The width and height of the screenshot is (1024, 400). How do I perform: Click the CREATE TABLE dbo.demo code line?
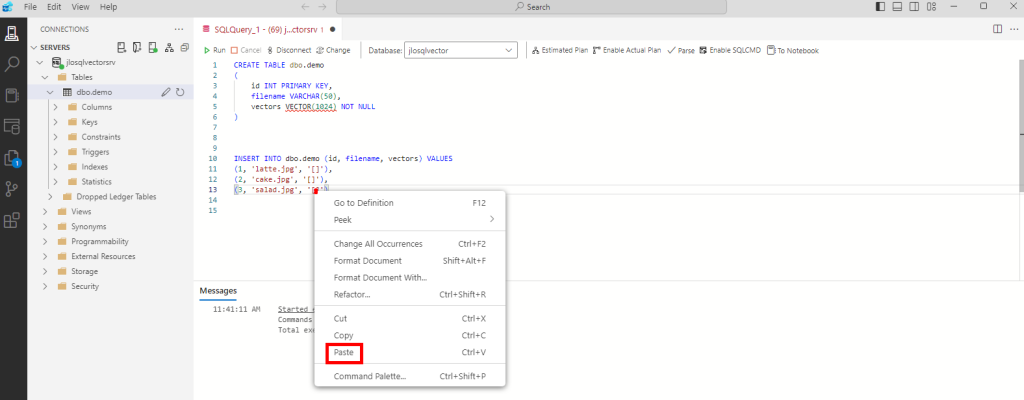click(x=279, y=65)
